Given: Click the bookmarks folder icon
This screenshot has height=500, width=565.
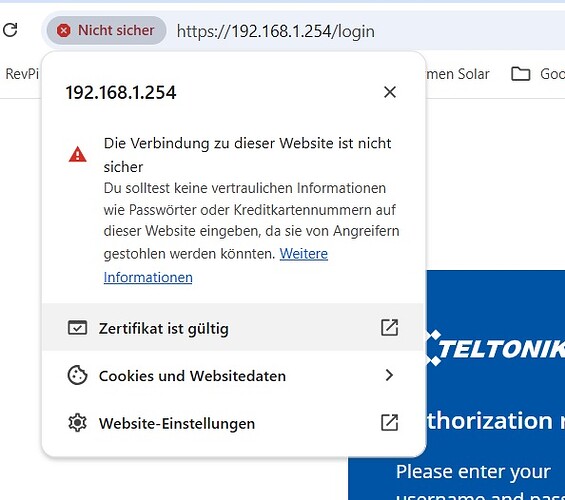Looking at the screenshot, I should click(x=521, y=74).
